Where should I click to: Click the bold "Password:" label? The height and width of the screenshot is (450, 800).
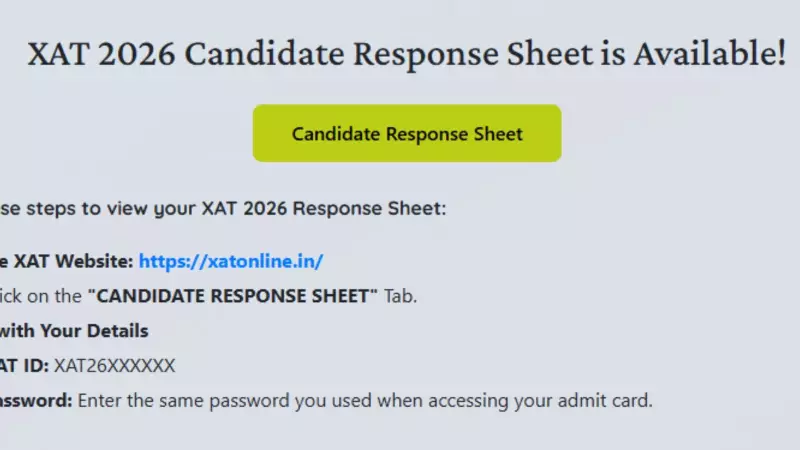[x=36, y=401]
